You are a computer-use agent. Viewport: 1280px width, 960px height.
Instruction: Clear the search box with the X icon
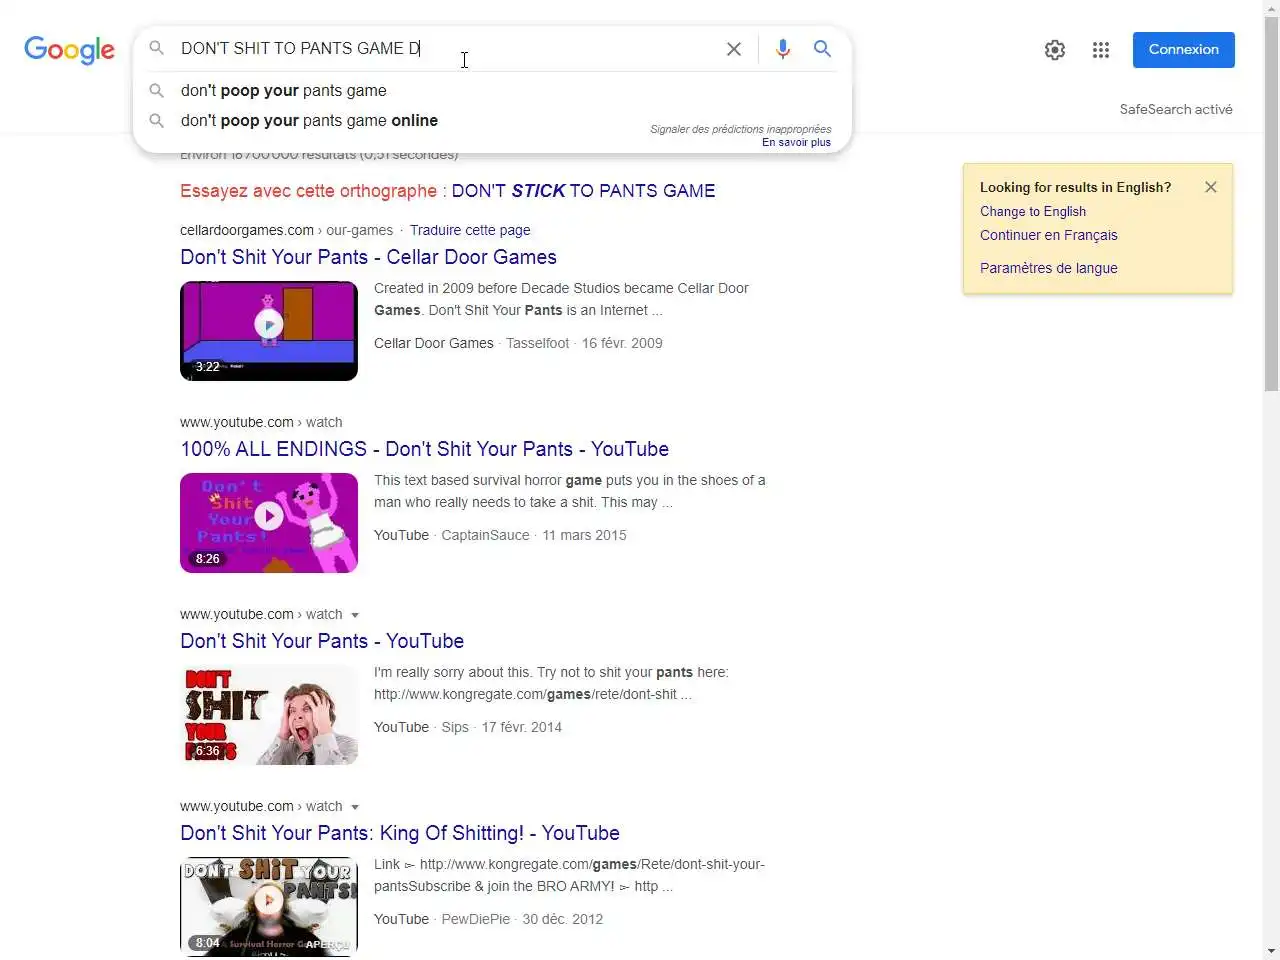pos(734,49)
